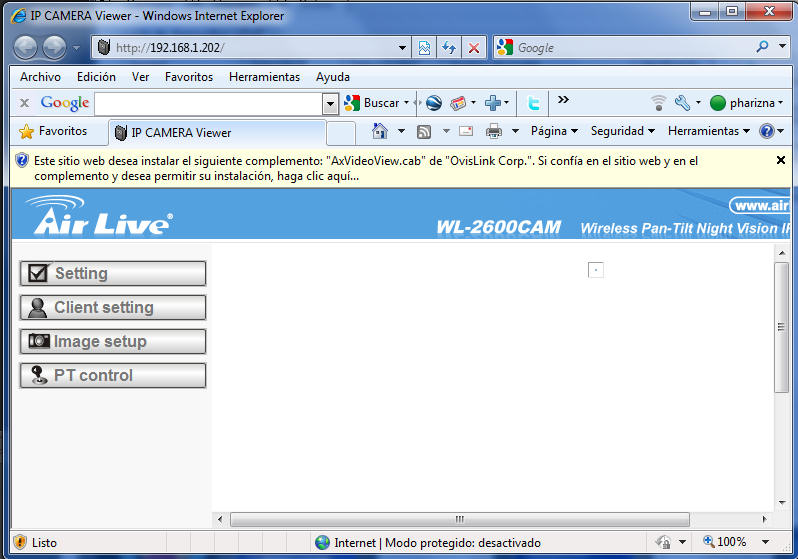Click the Google toolbar search field
The width and height of the screenshot is (798, 559).
(x=209, y=104)
